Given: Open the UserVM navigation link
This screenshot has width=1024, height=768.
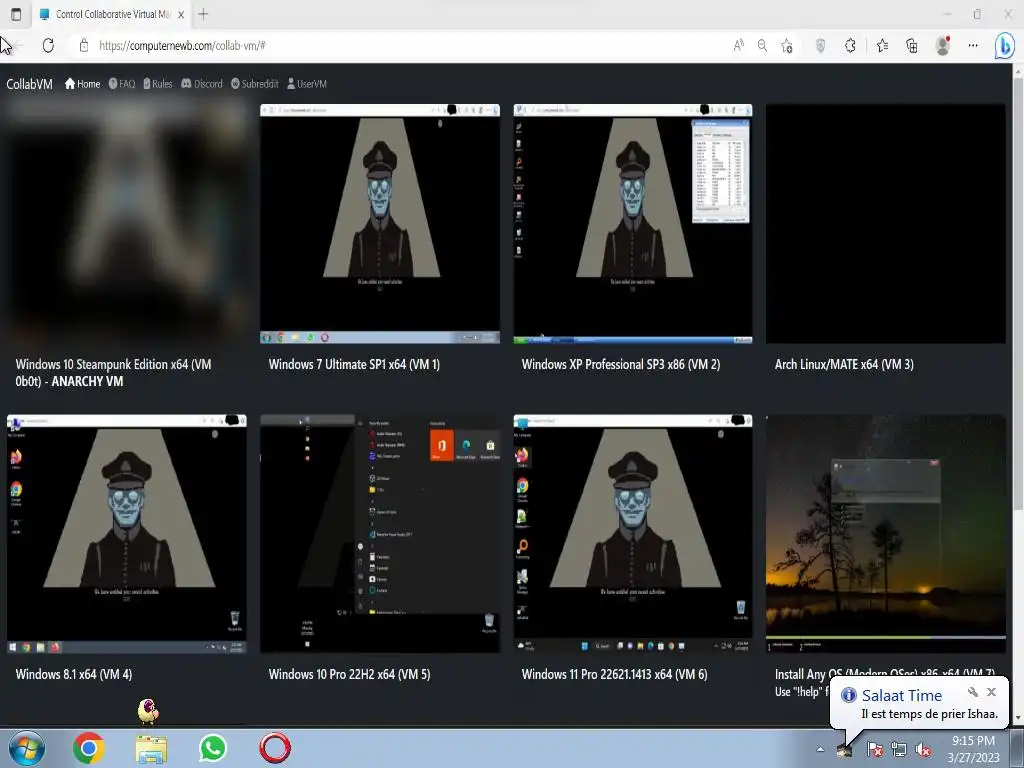Looking at the screenshot, I should [x=307, y=84].
